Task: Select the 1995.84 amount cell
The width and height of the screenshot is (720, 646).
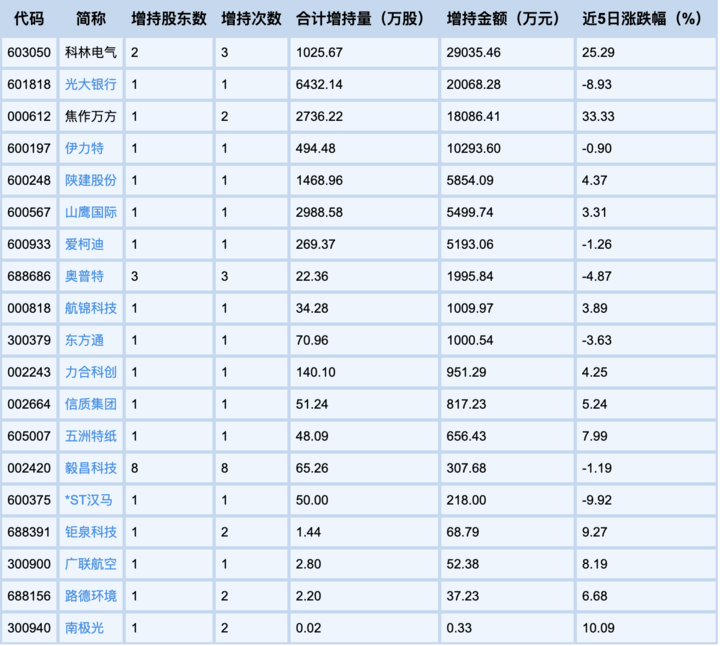Action: coord(507,276)
